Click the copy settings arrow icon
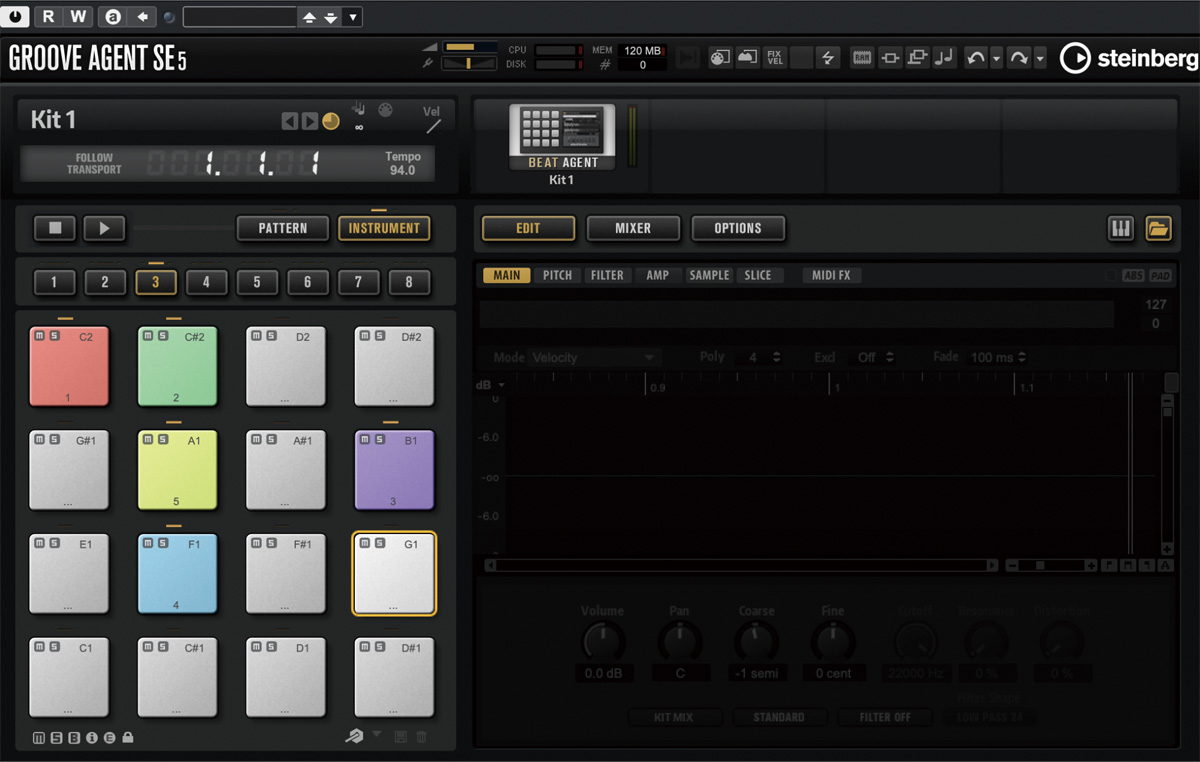Screen dimensions: 1200x762 click(x=142, y=17)
